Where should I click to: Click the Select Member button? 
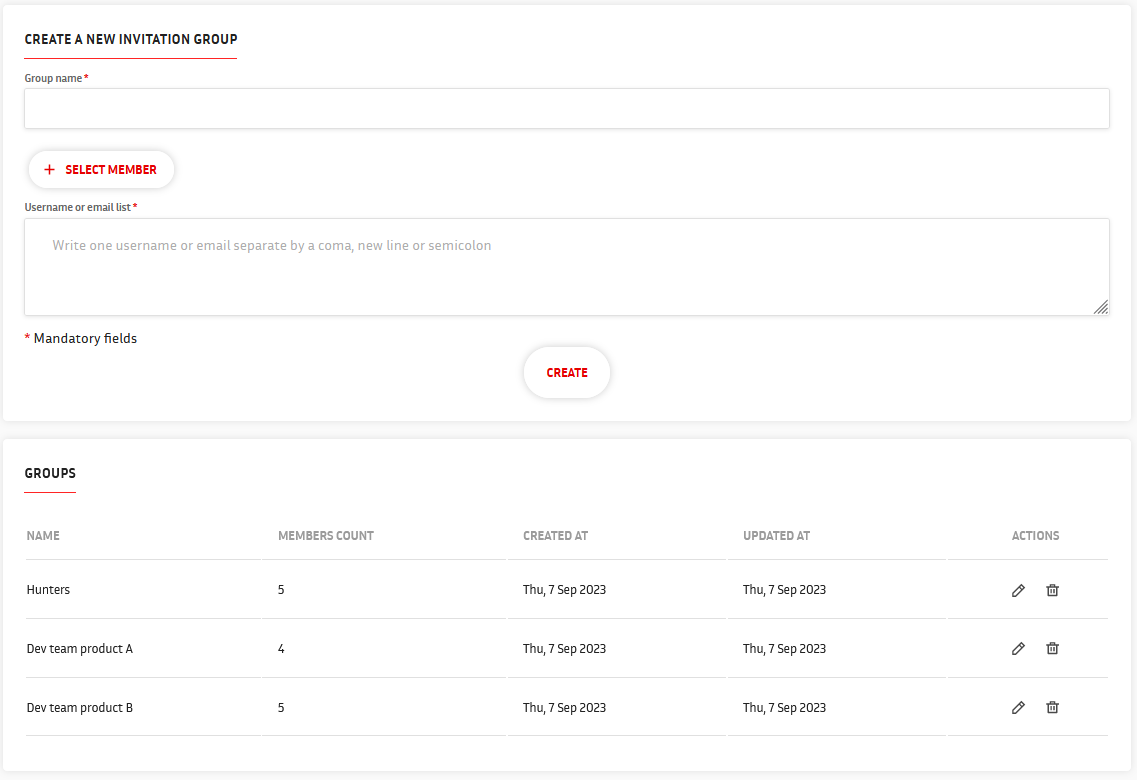click(x=101, y=170)
